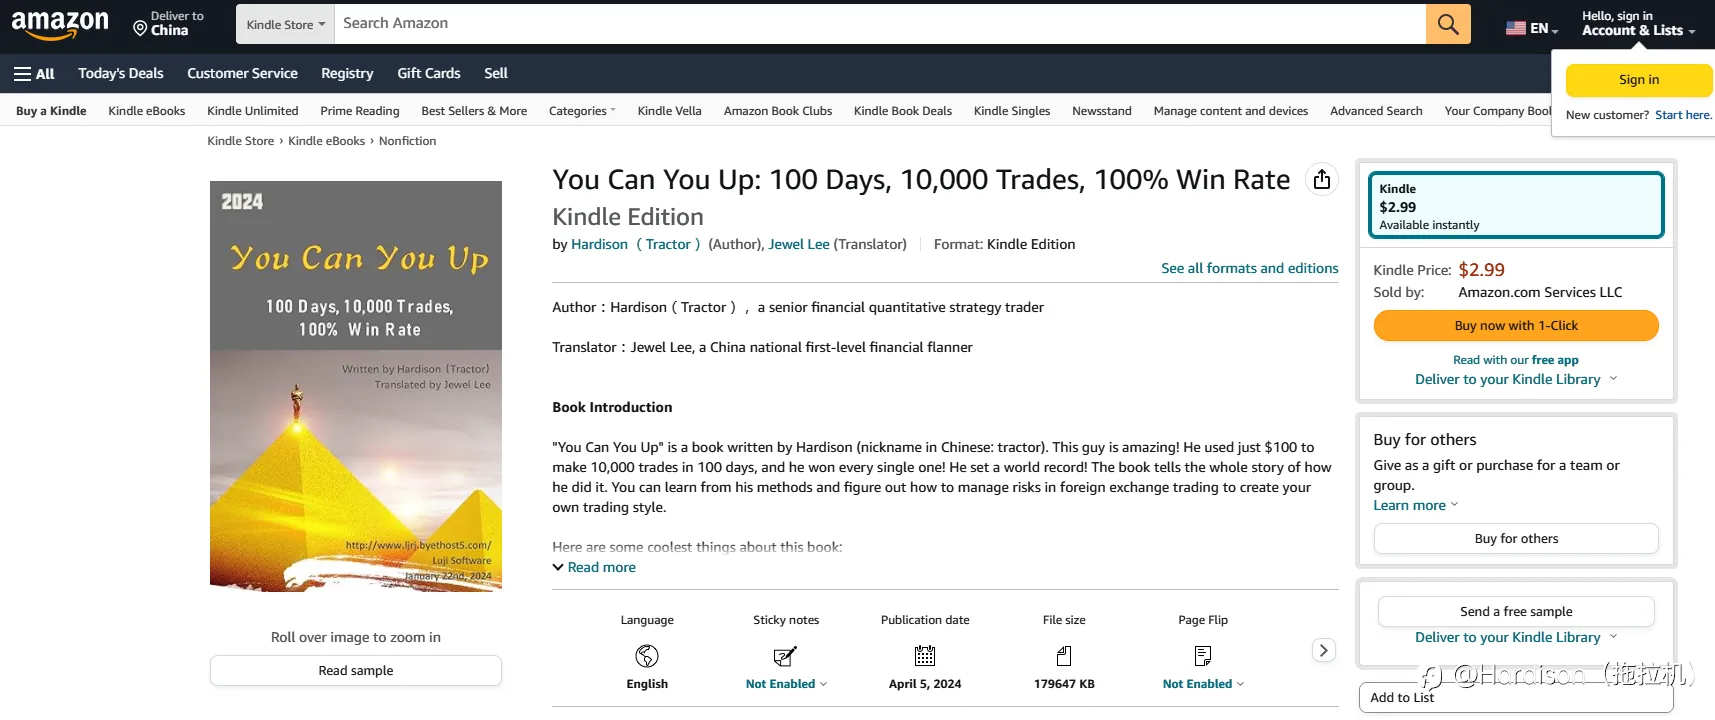This screenshot has height=720, width=1715.
Task: Click Buy now with 1-Click button
Action: pos(1516,325)
